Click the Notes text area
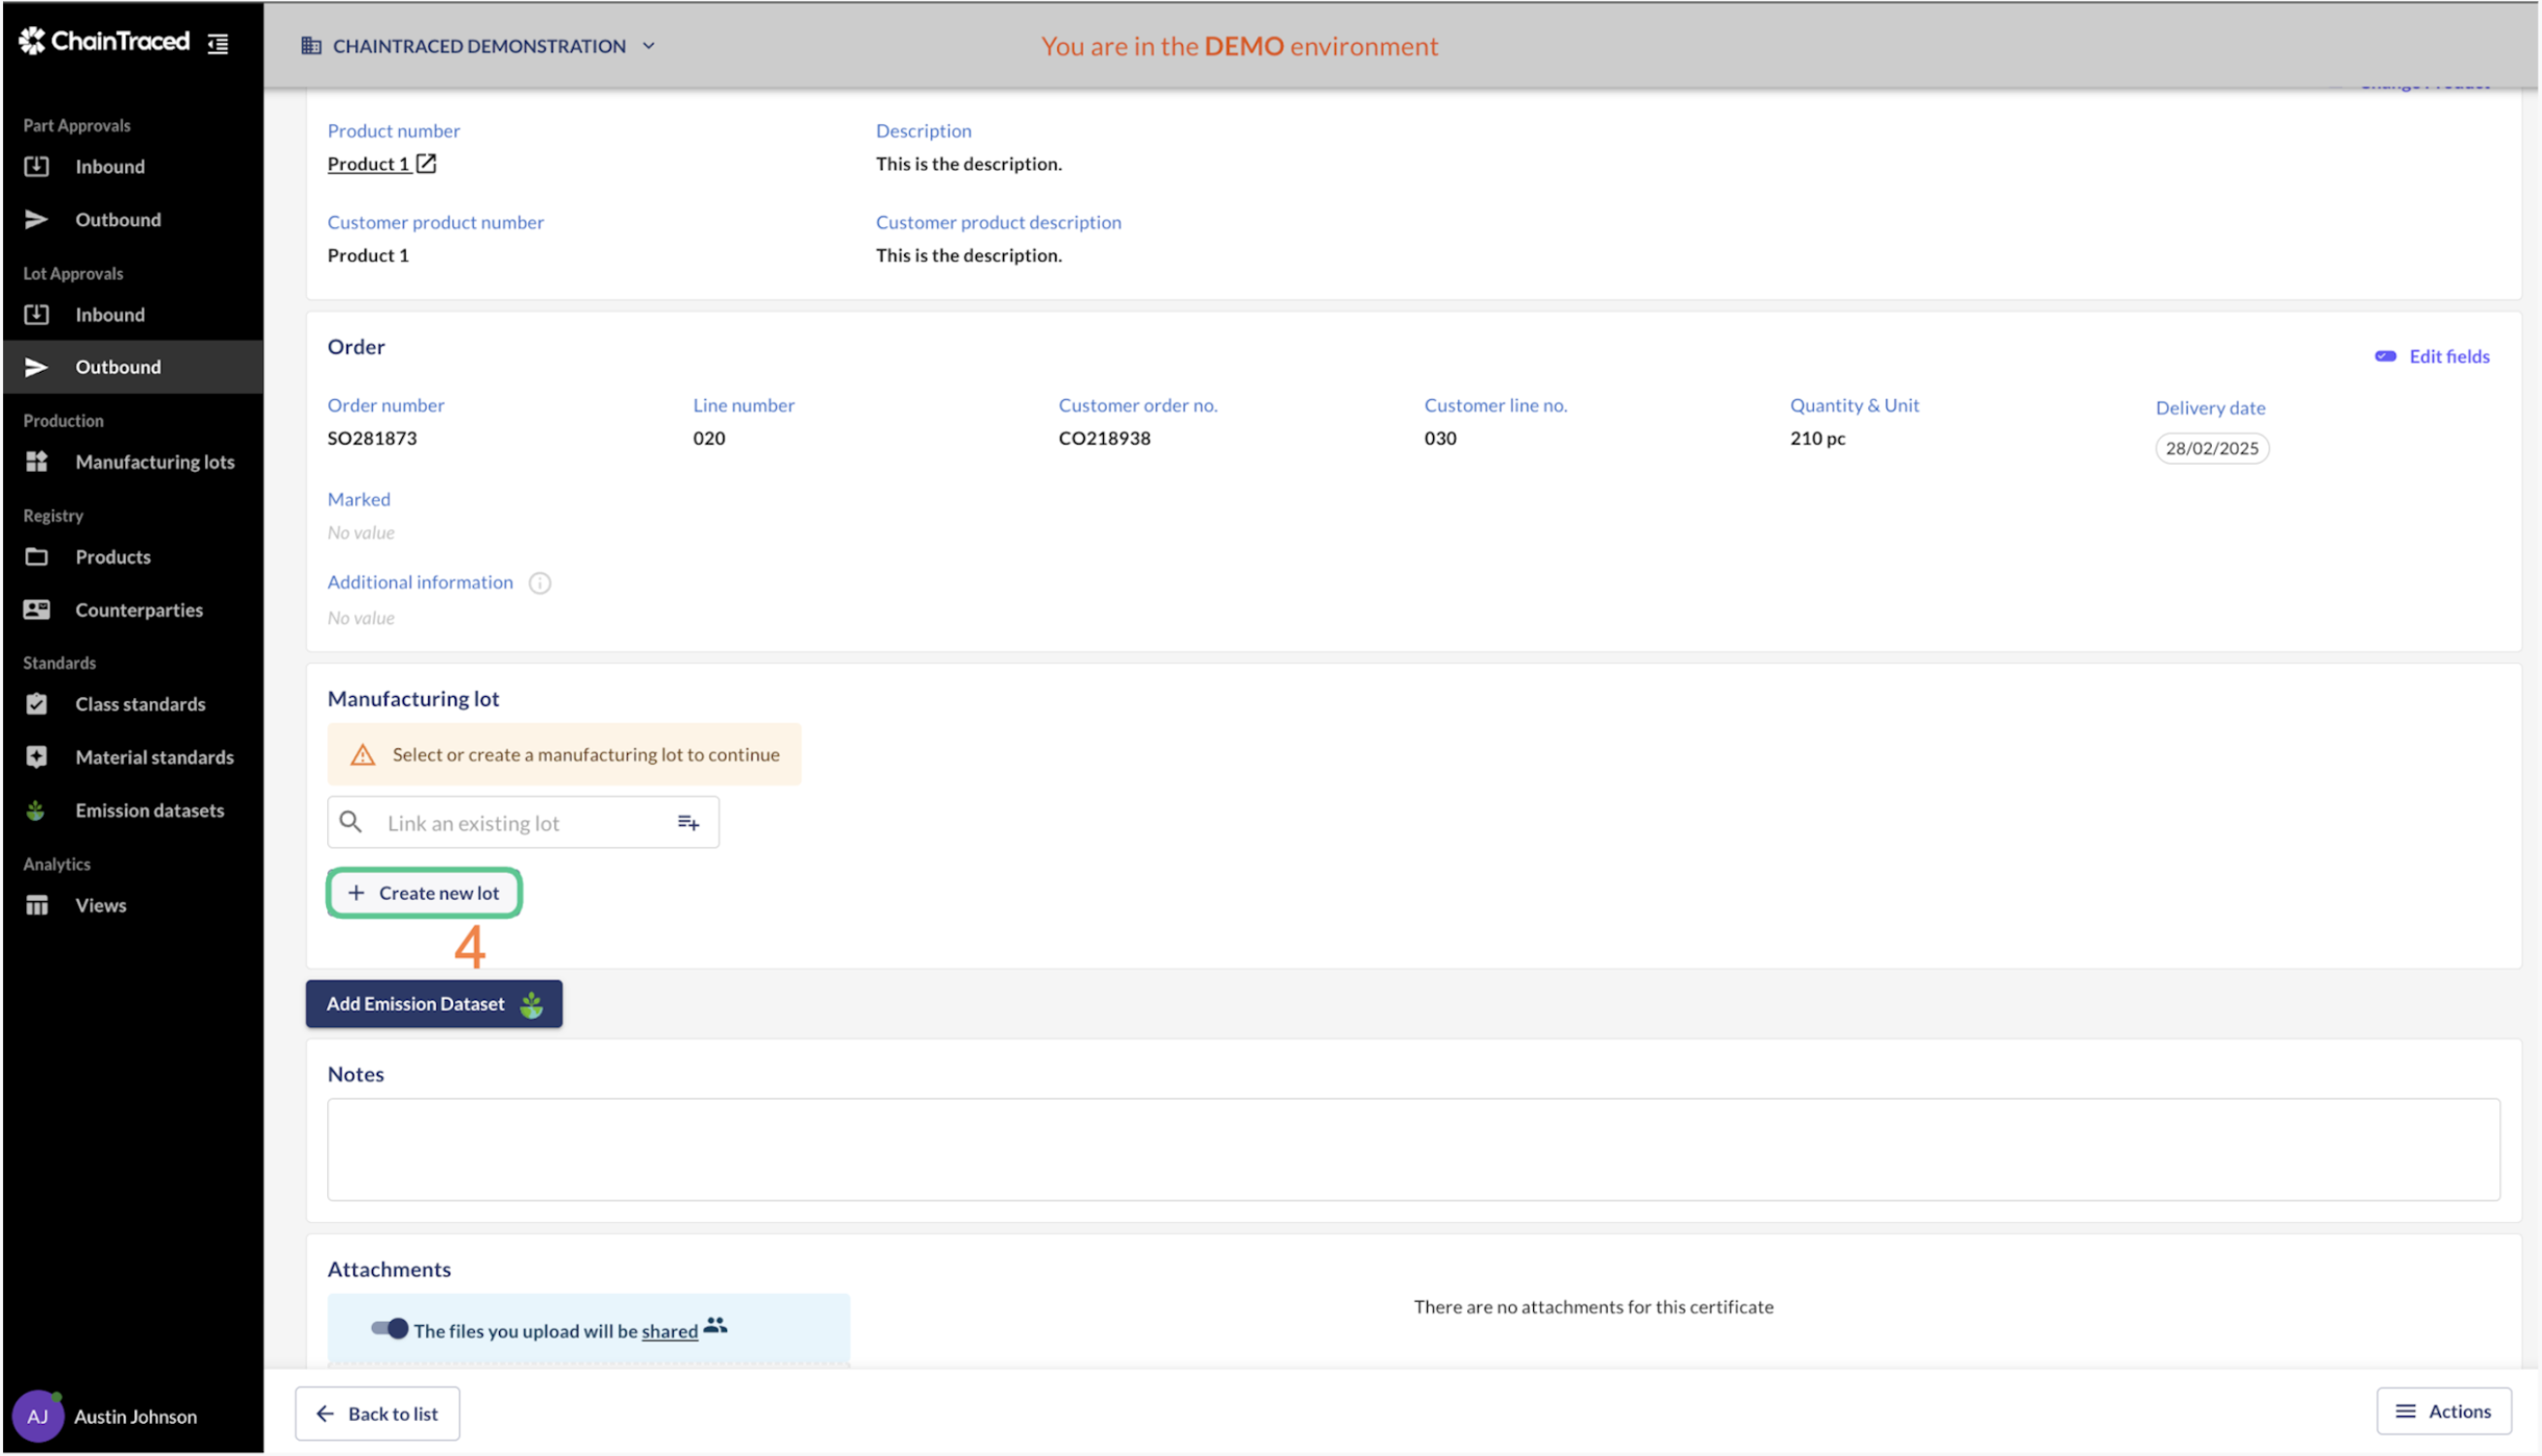 coord(1412,1149)
